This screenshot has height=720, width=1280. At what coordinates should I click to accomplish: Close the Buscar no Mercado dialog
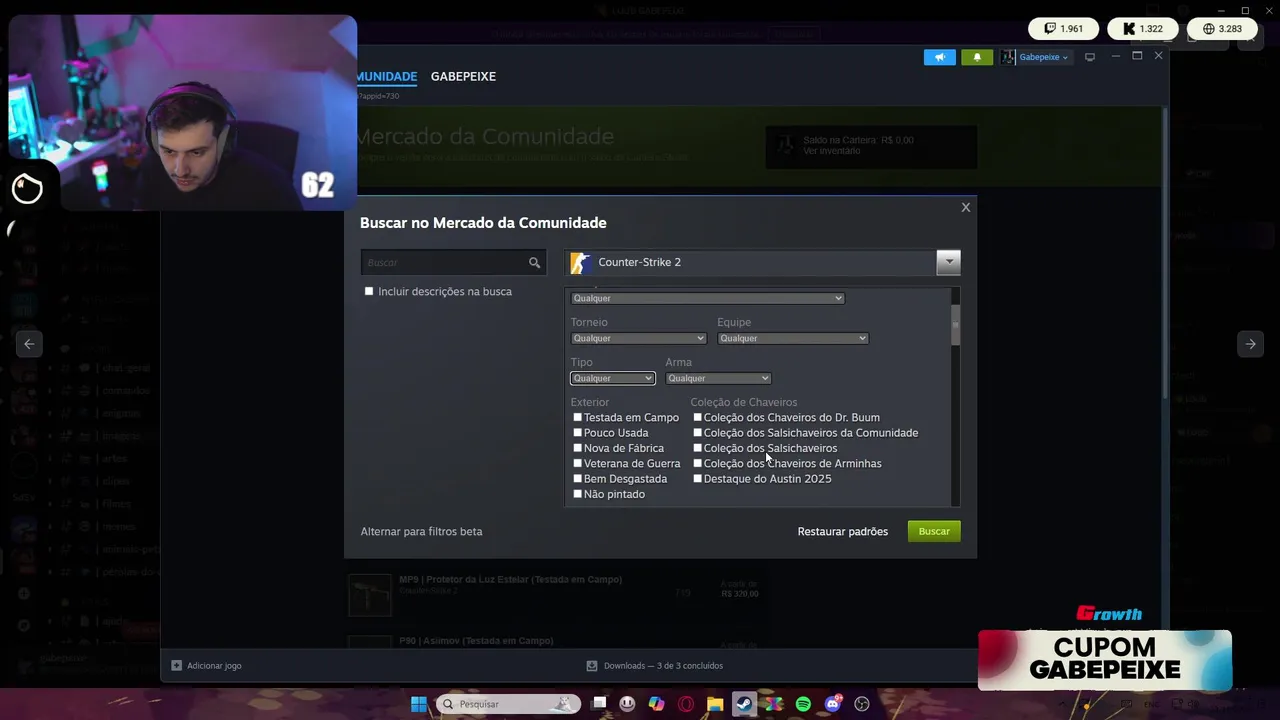click(966, 207)
